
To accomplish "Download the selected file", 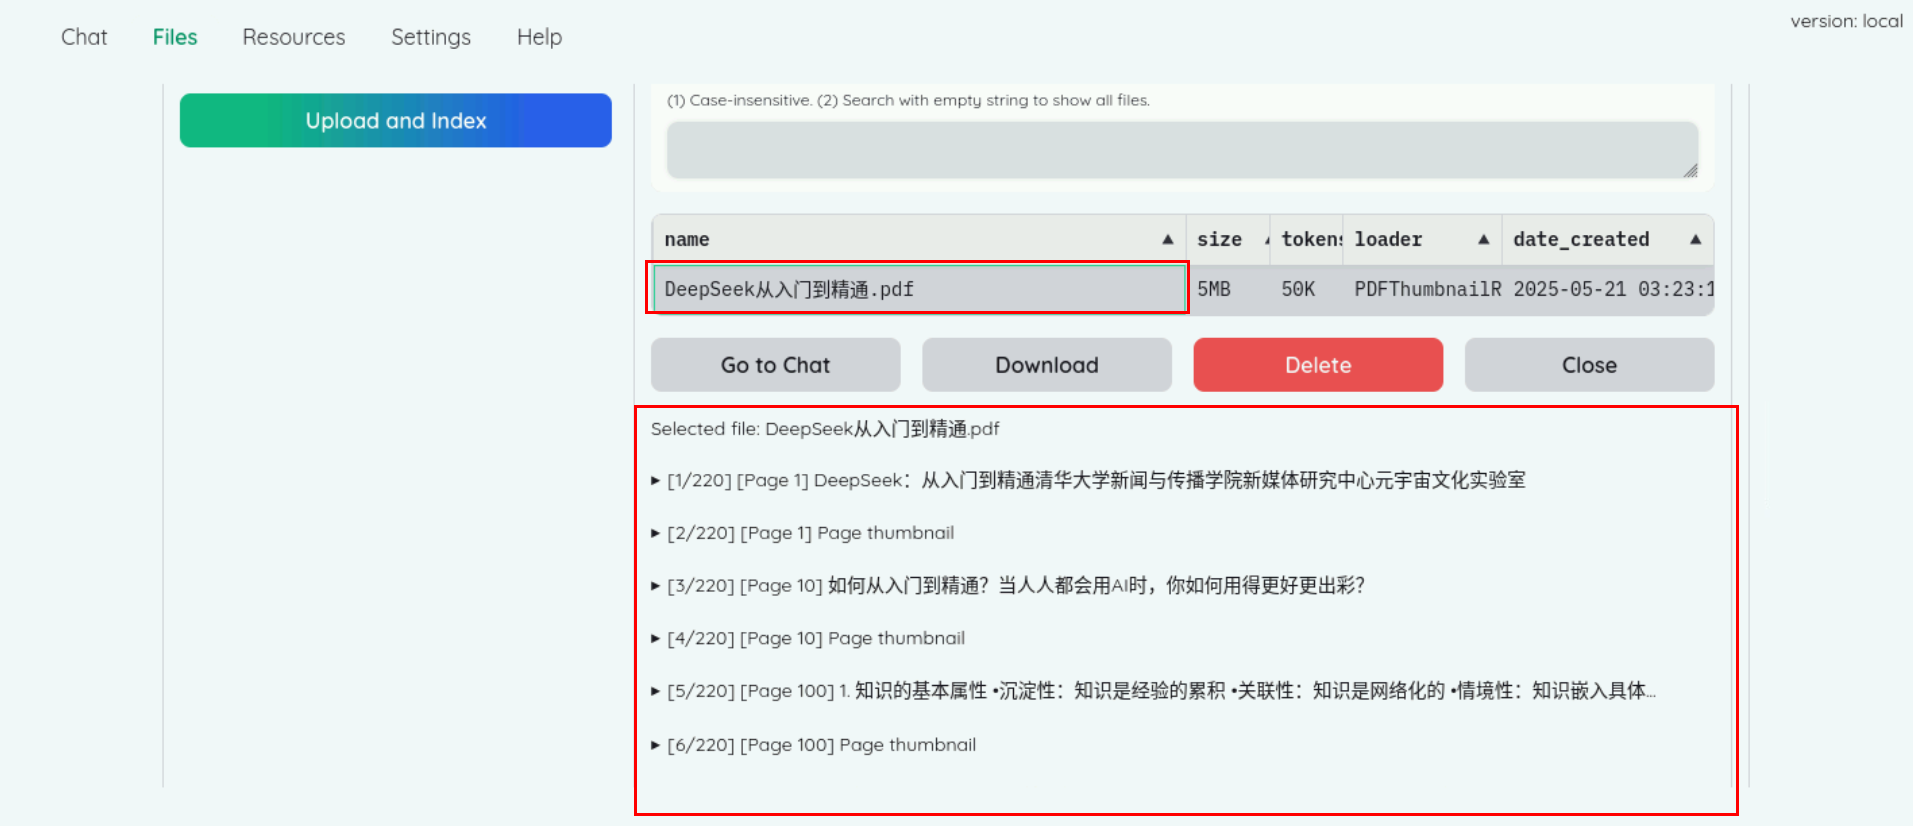I will point(1047,365).
